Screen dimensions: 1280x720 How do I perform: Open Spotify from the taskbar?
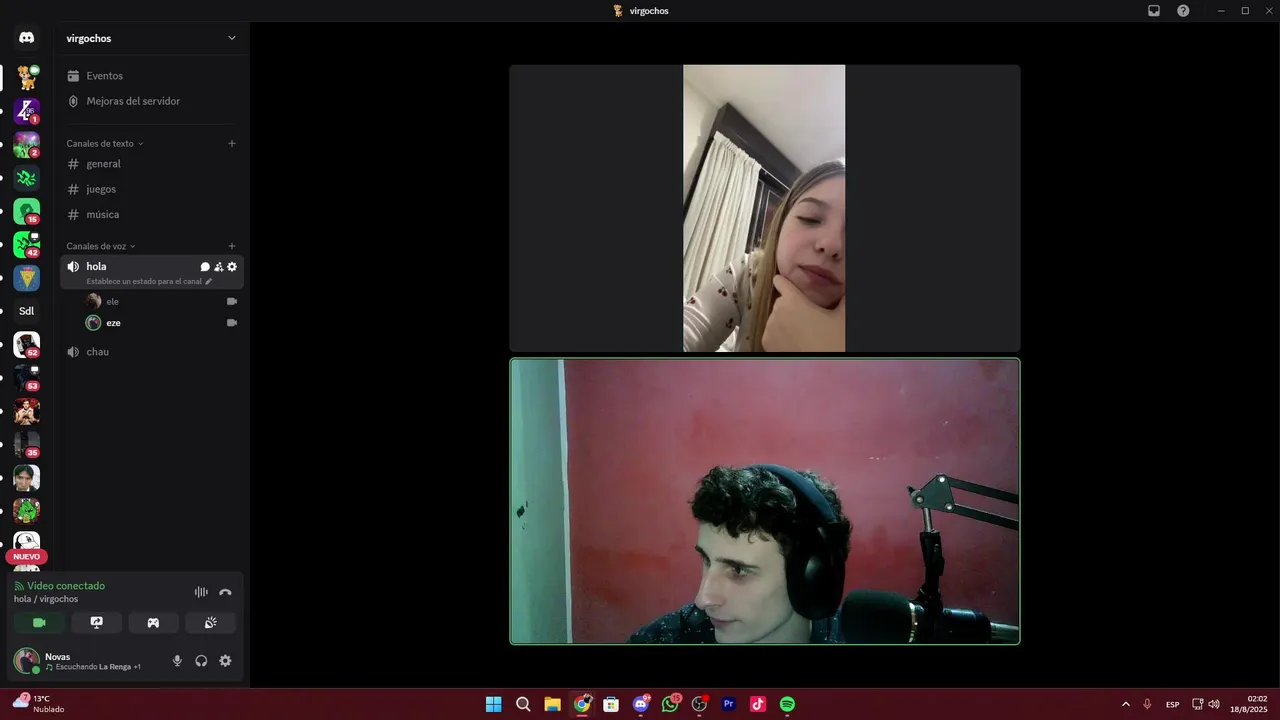click(x=787, y=704)
